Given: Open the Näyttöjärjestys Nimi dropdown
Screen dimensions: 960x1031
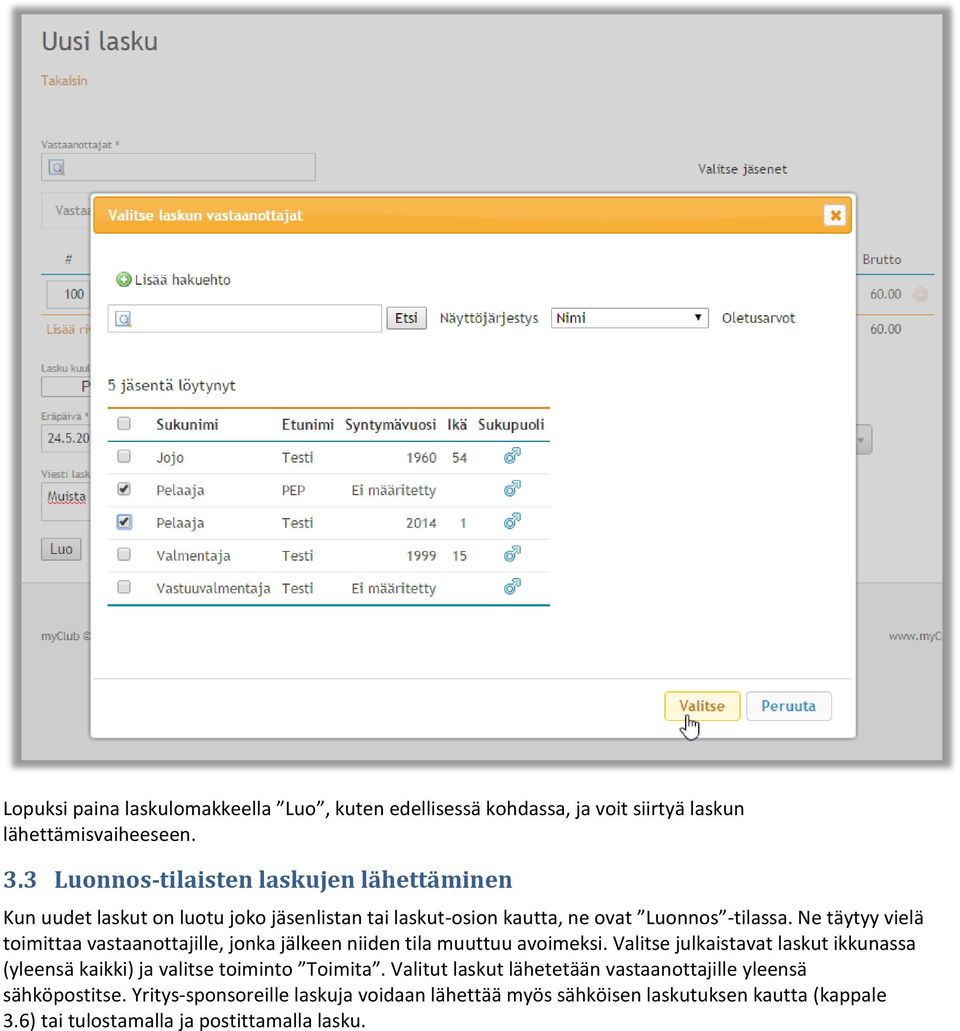Looking at the screenshot, I should pyautogui.click(x=629, y=318).
